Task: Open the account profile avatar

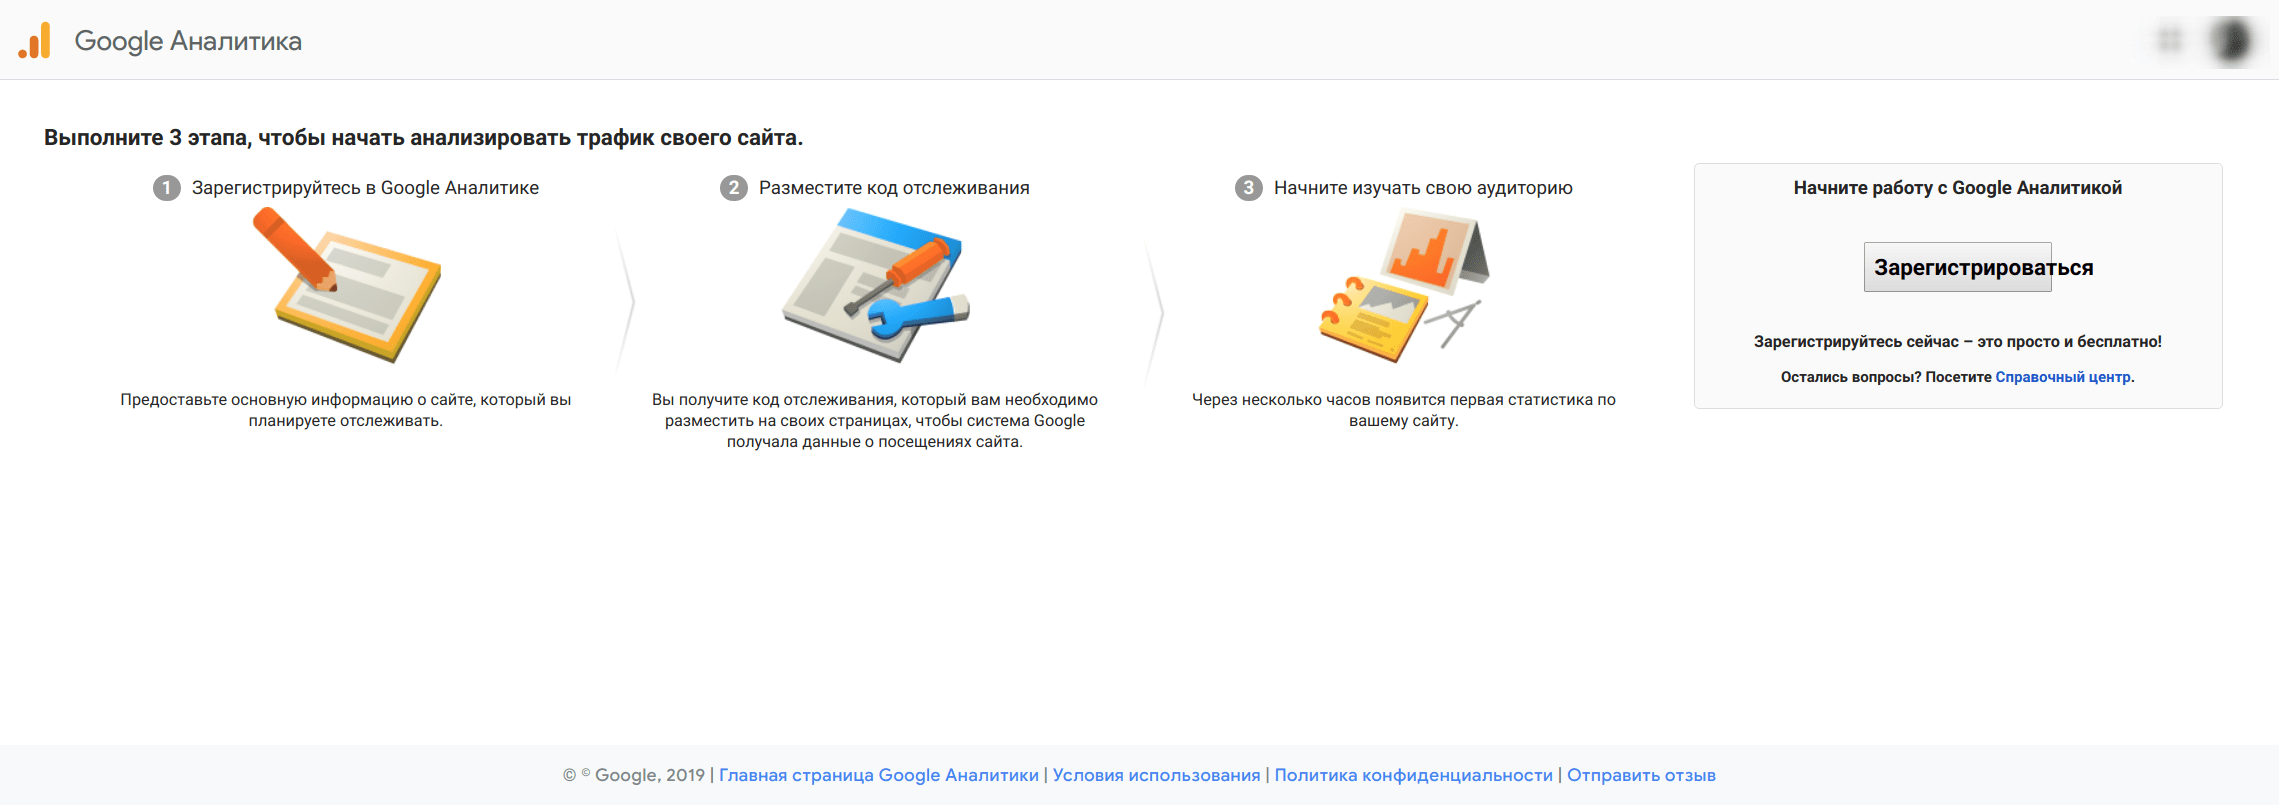Action: 2232,40
